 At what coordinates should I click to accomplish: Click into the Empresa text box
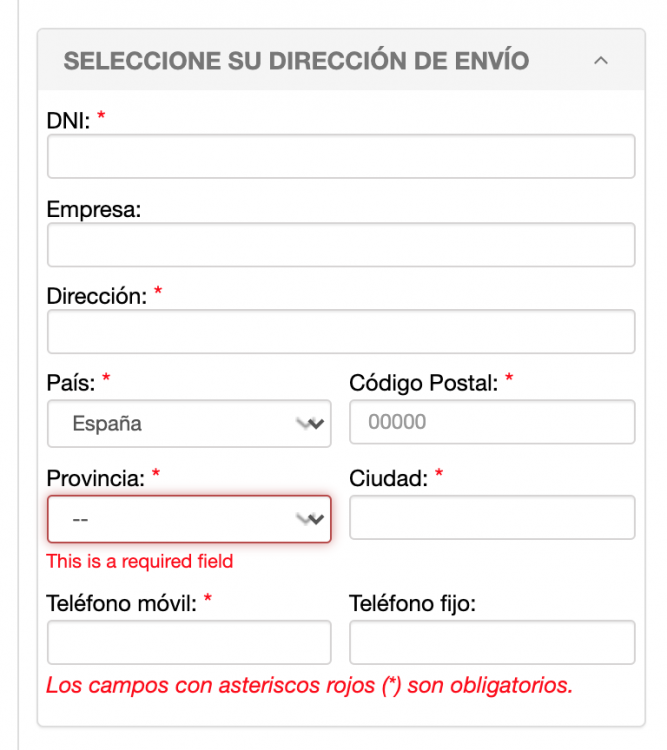coord(340,245)
